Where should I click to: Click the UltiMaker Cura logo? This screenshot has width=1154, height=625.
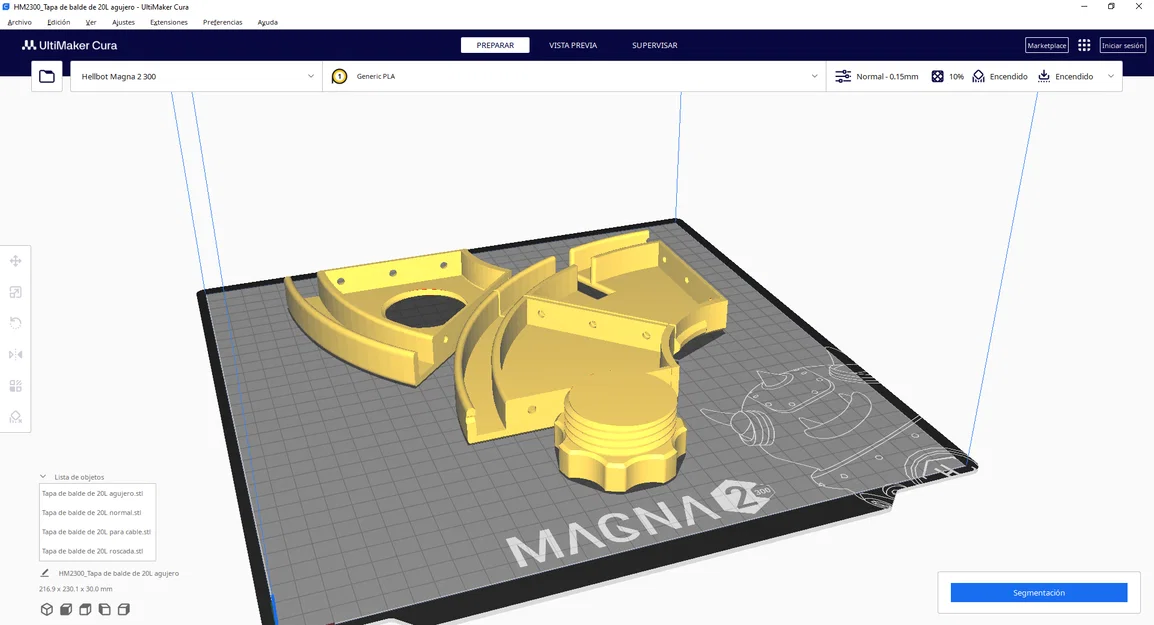pos(70,46)
